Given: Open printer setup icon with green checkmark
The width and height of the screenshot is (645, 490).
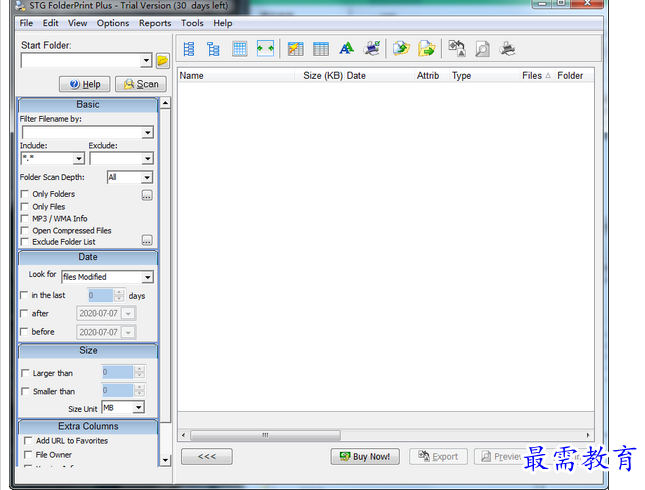Looking at the screenshot, I should 371,49.
